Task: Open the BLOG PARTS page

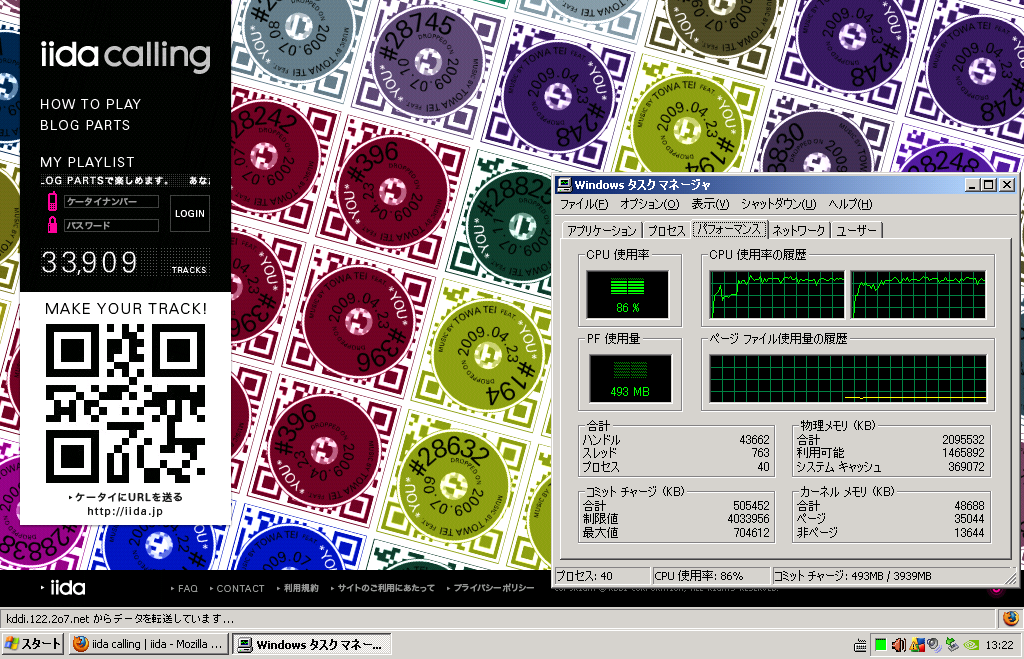Action: 85,125
